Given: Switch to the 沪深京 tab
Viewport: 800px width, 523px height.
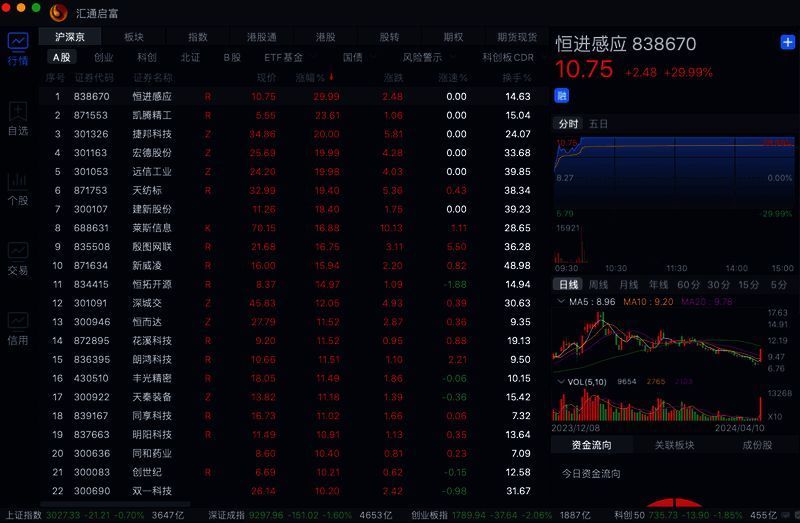Looking at the screenshot, I should pos(70,37).
